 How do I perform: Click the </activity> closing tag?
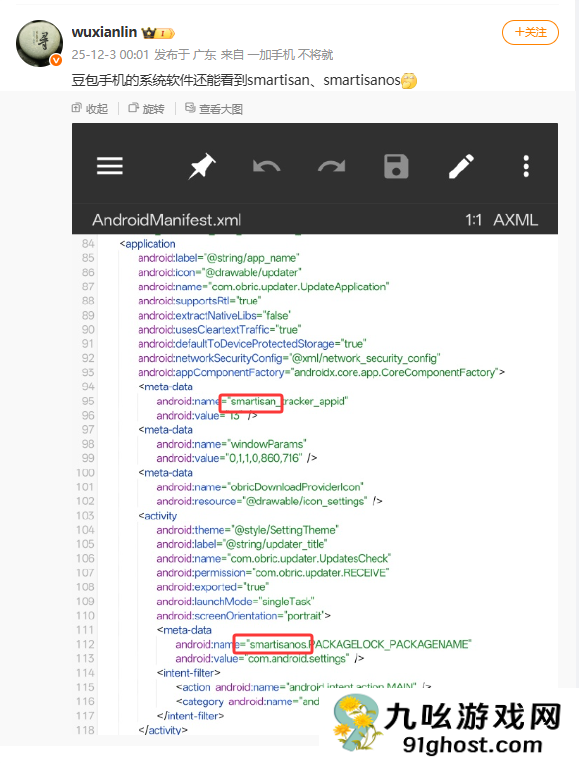pos(163,730)
